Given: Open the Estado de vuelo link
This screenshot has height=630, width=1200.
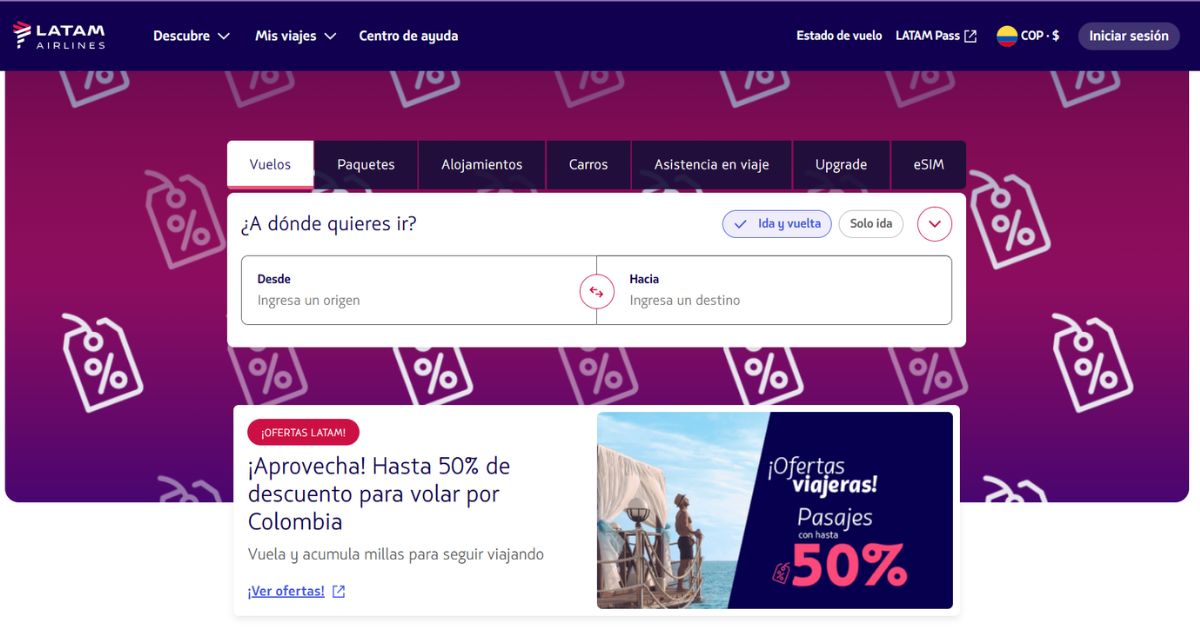Looking at the screenshot, I should coord(839,36).
